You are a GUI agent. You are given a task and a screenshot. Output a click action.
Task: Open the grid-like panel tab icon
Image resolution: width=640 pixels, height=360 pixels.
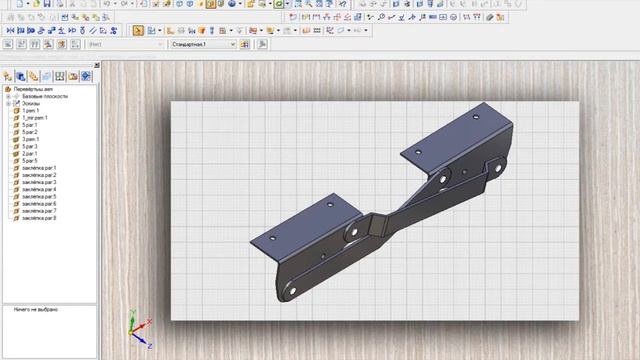(x=60, y=76)
